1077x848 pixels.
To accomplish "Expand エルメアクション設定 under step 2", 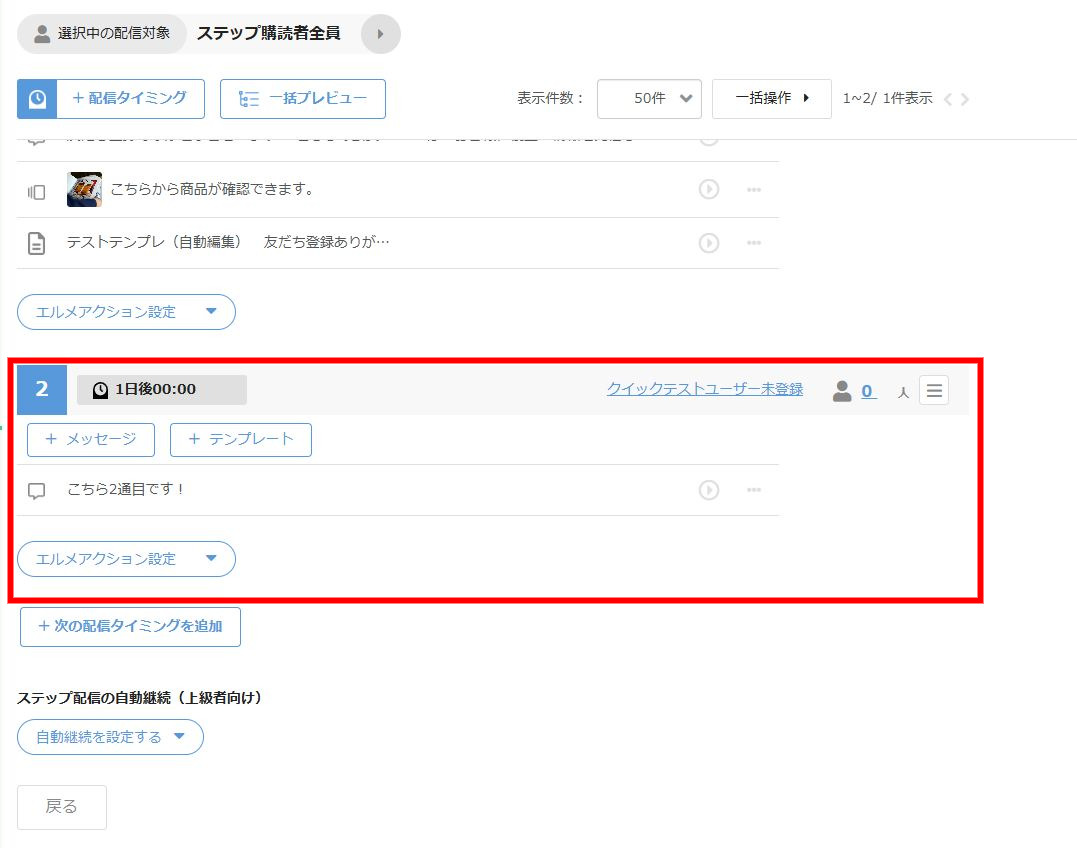I will tap(126, 559).
